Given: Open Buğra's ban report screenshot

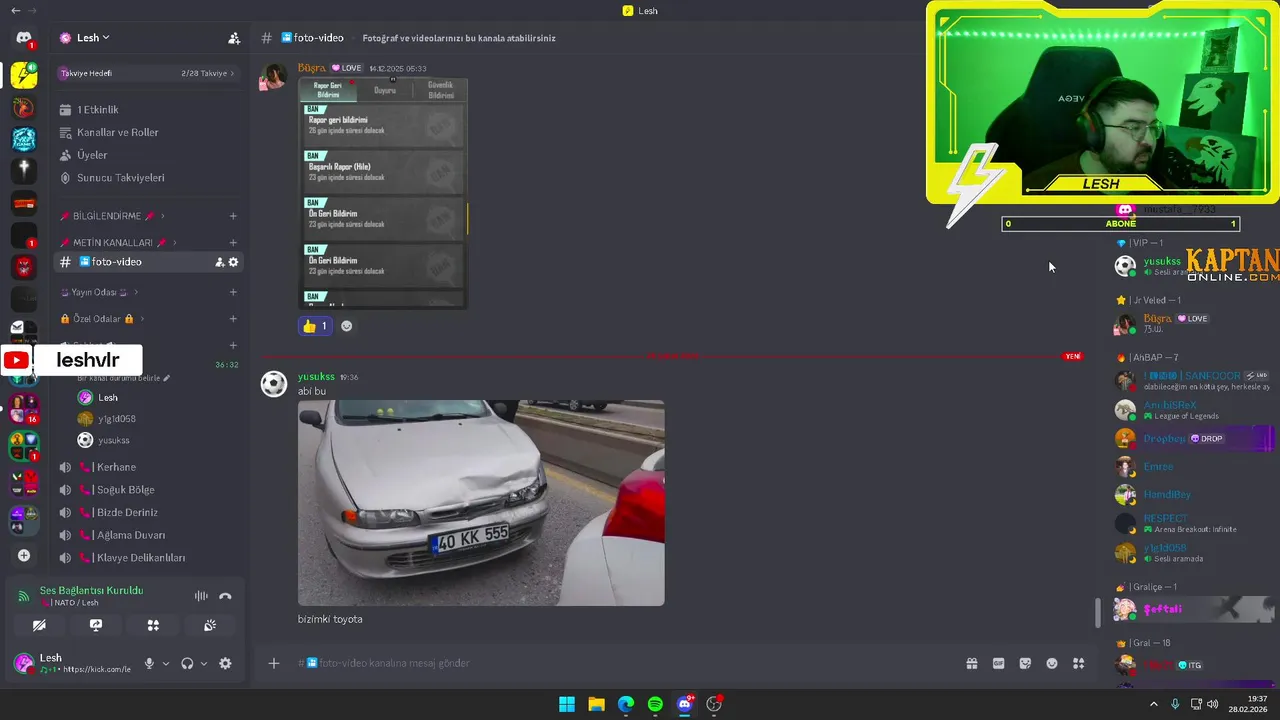Looking at the screenshot, I should tap(383, 193).
